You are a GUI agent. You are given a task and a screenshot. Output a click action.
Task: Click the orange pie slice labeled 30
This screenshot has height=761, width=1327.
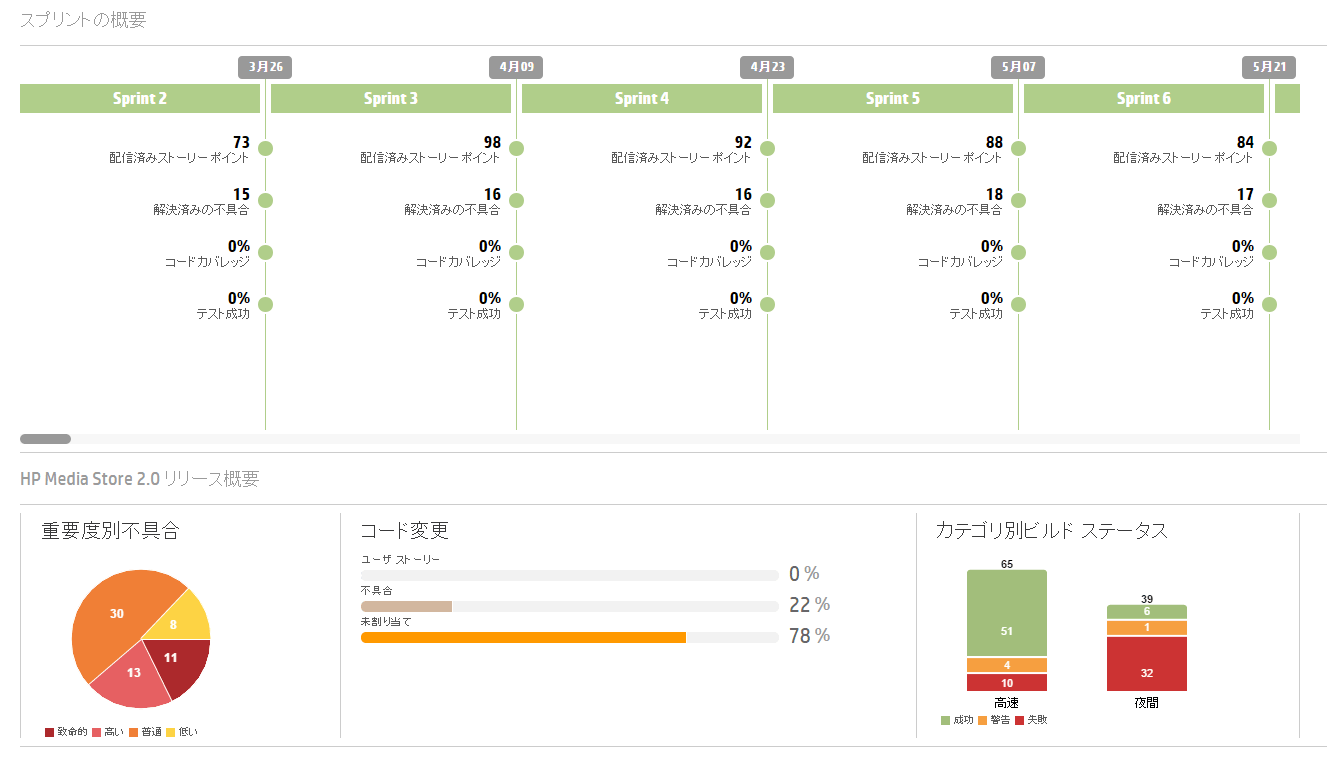[115, 612]
